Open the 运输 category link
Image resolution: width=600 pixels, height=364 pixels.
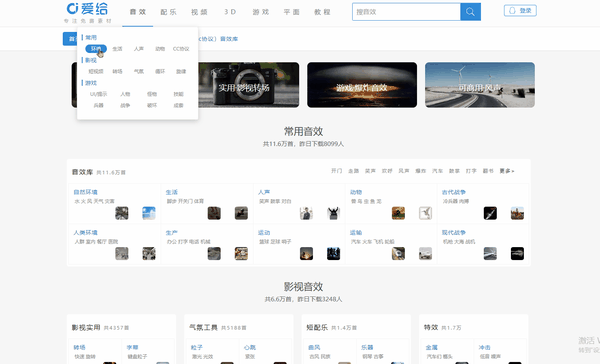click(356, 233)
